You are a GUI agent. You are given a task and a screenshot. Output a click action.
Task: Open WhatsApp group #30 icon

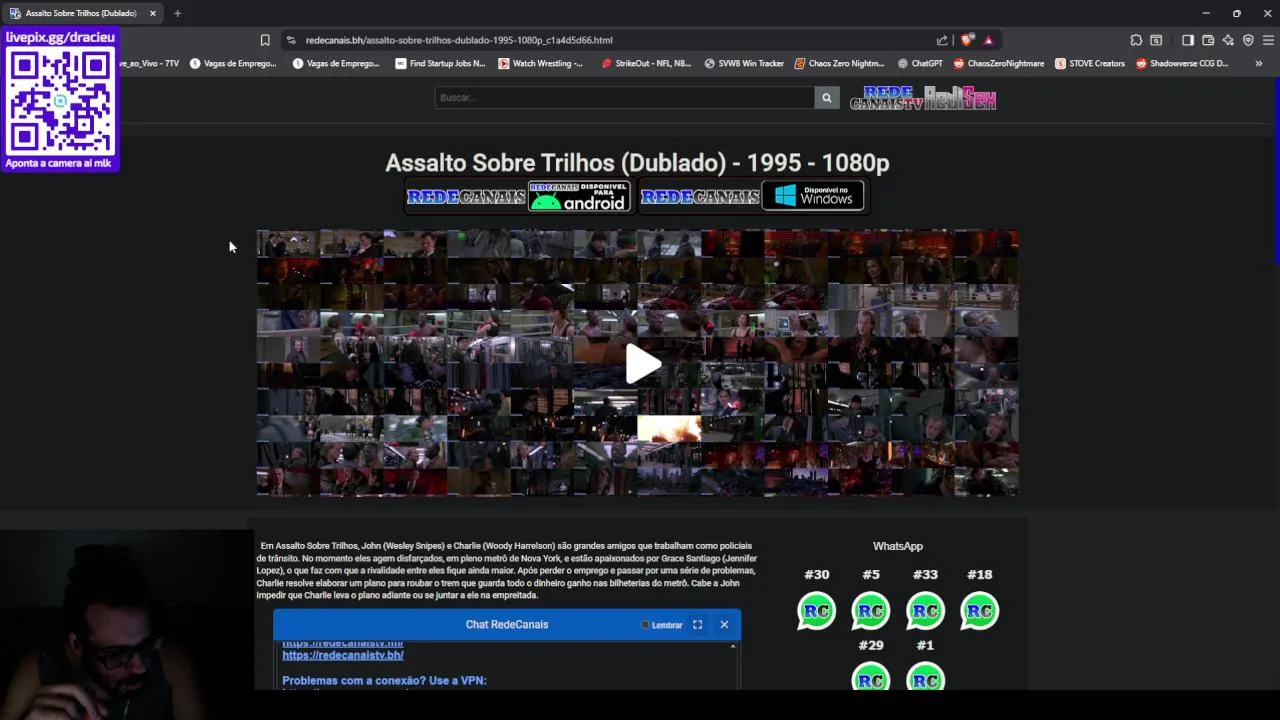pyautogui.click(x=816, y=611)
